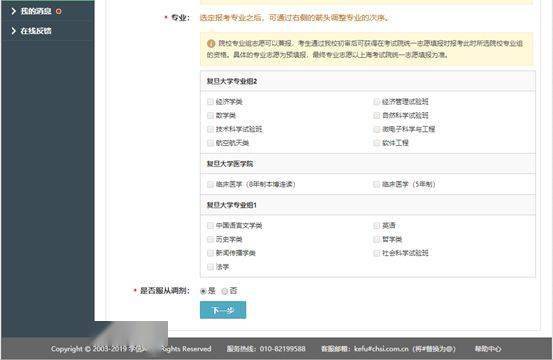The width and height of the screenshot is (553, 360).
Task: Click the 专业 field label
Action: point(181,18)
